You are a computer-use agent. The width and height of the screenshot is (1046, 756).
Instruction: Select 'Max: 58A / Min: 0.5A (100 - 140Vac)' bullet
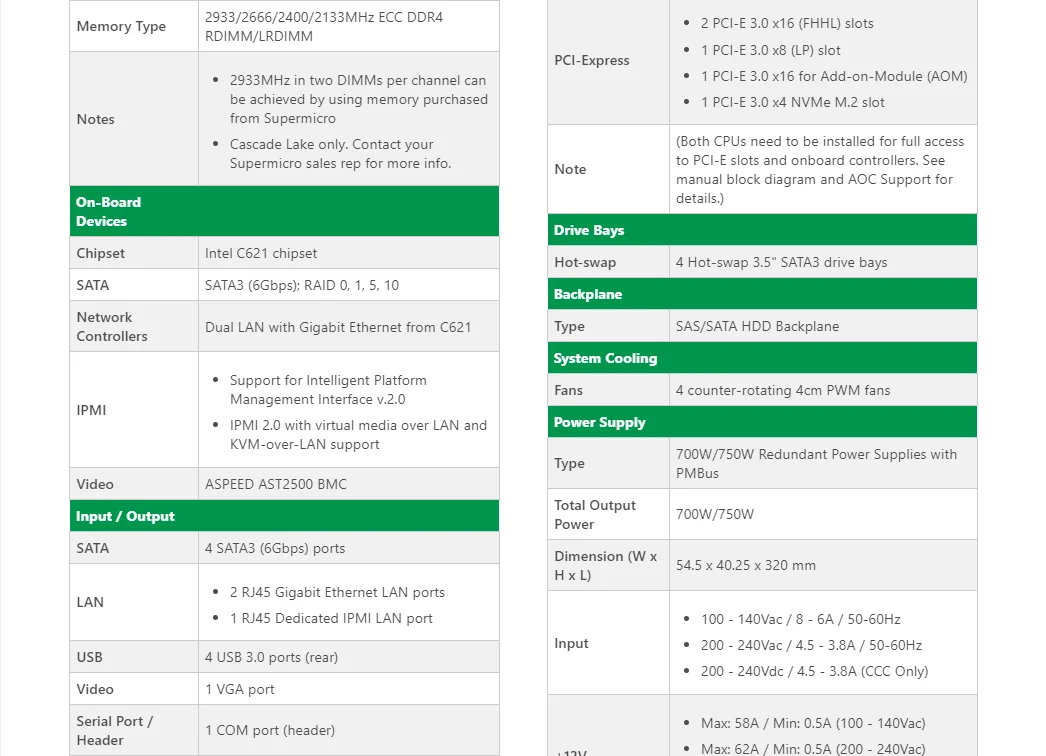813,723
